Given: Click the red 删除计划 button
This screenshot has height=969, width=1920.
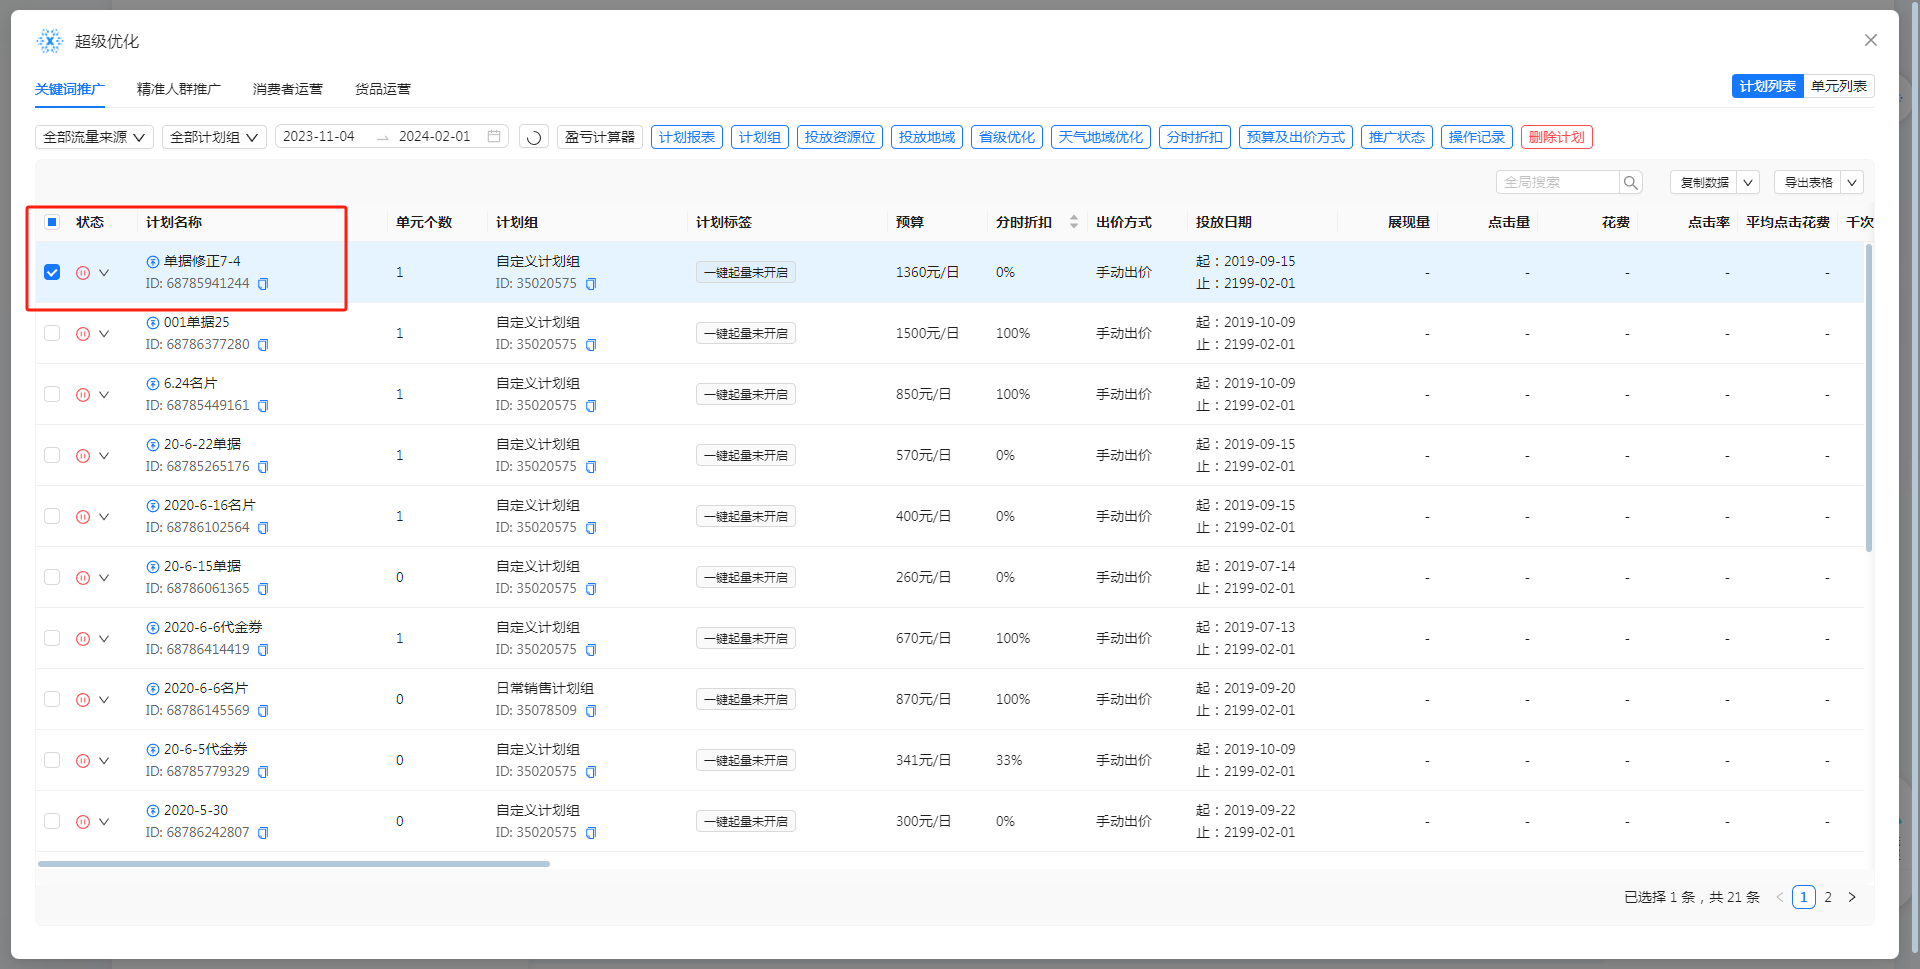Looking at the screenshot, I should (x=1557, y=137).
